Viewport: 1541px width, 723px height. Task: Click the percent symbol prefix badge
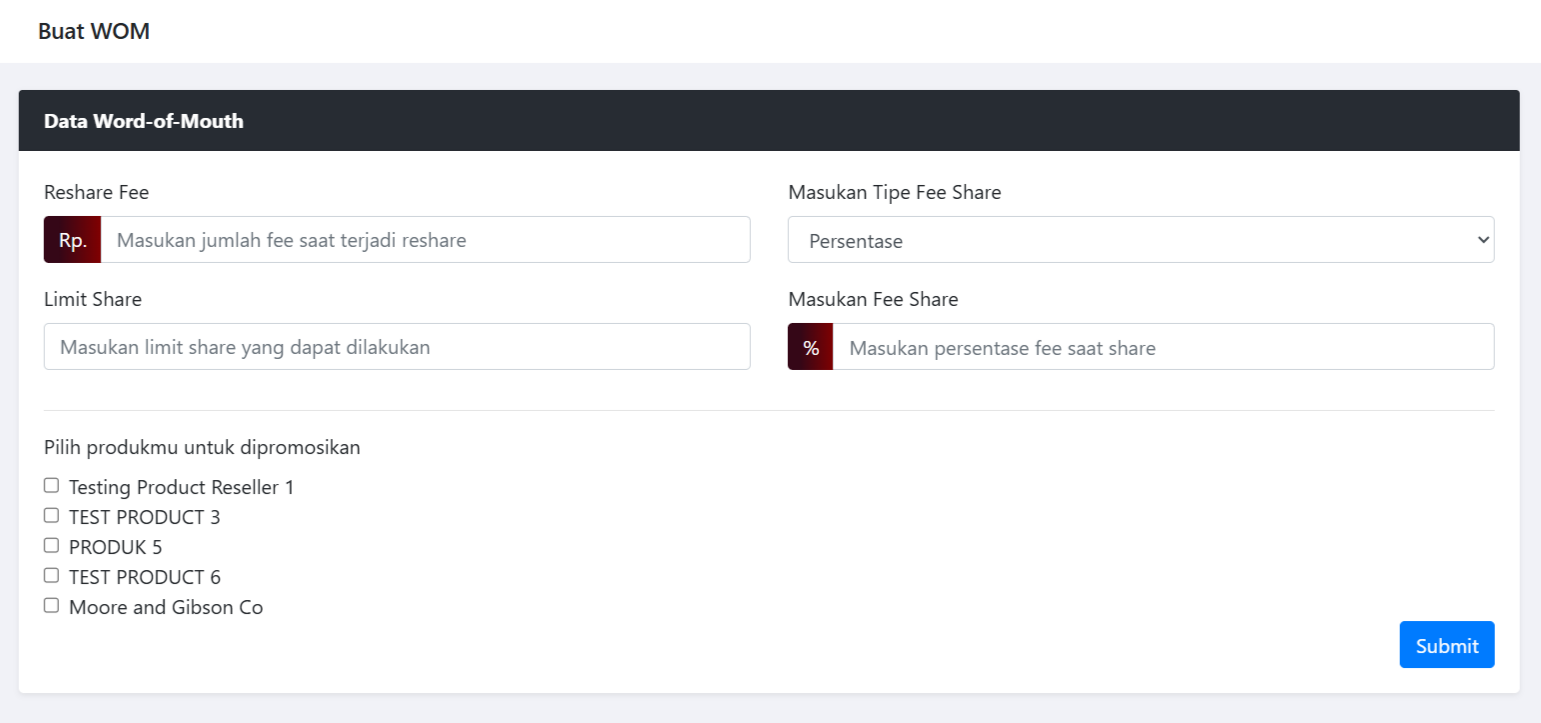point(810,347)
